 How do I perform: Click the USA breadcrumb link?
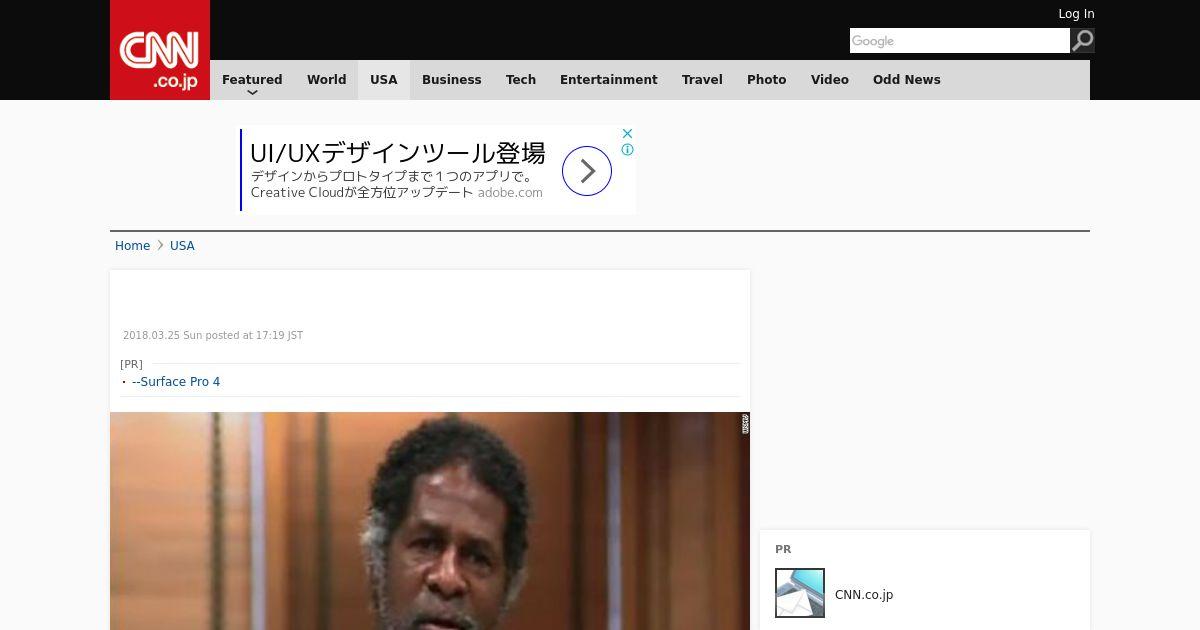pyautogui.click(x=182, y=246)
